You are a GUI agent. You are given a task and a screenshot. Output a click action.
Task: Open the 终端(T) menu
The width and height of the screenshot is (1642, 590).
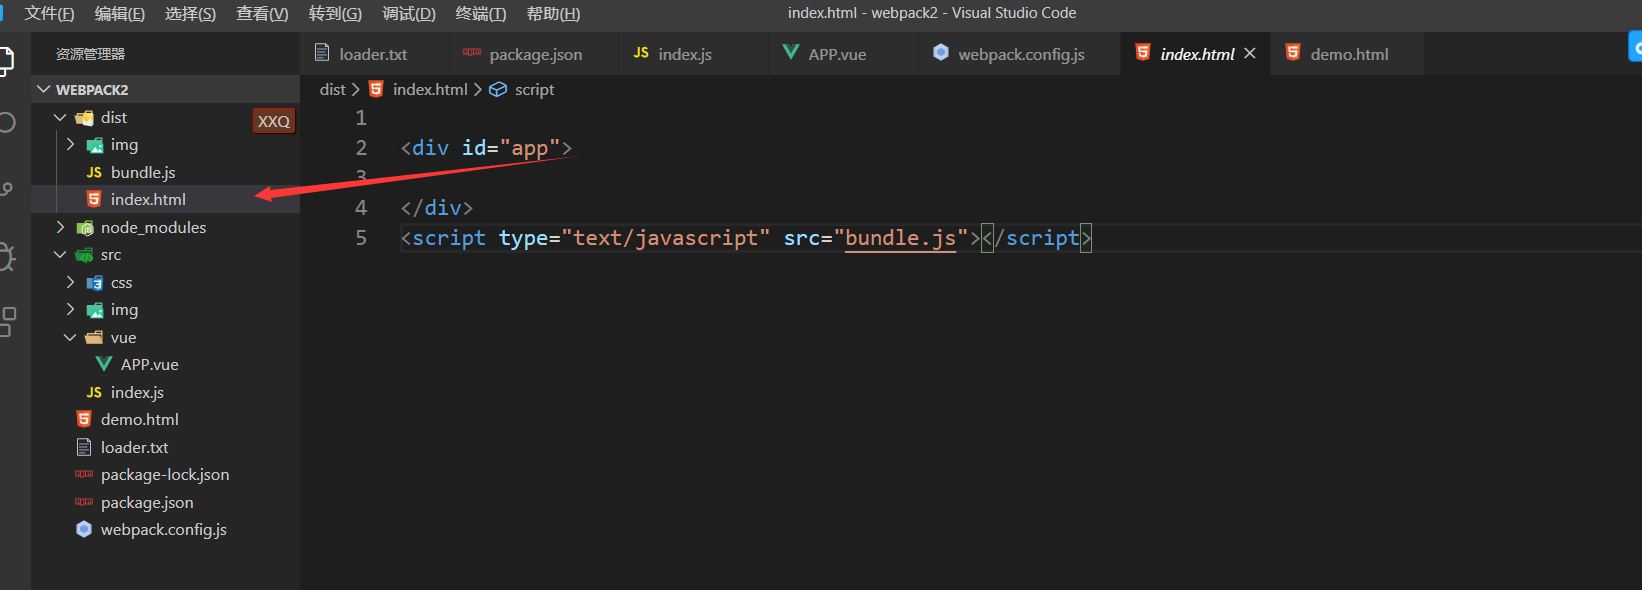(481, 13)
